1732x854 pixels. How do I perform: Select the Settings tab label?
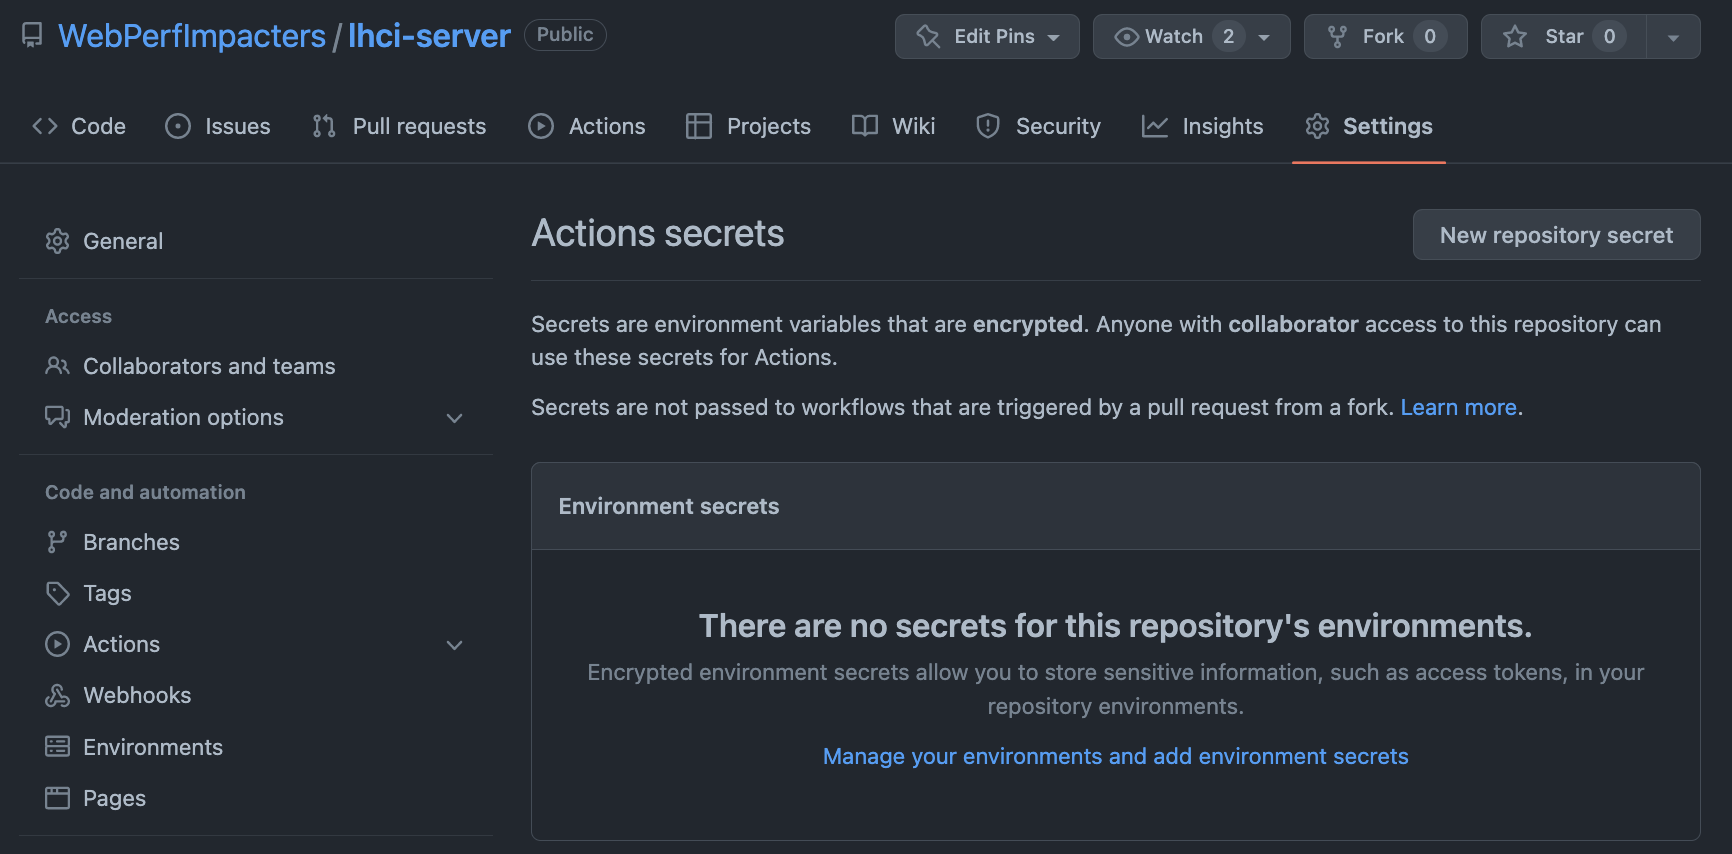click(1387, 126)
